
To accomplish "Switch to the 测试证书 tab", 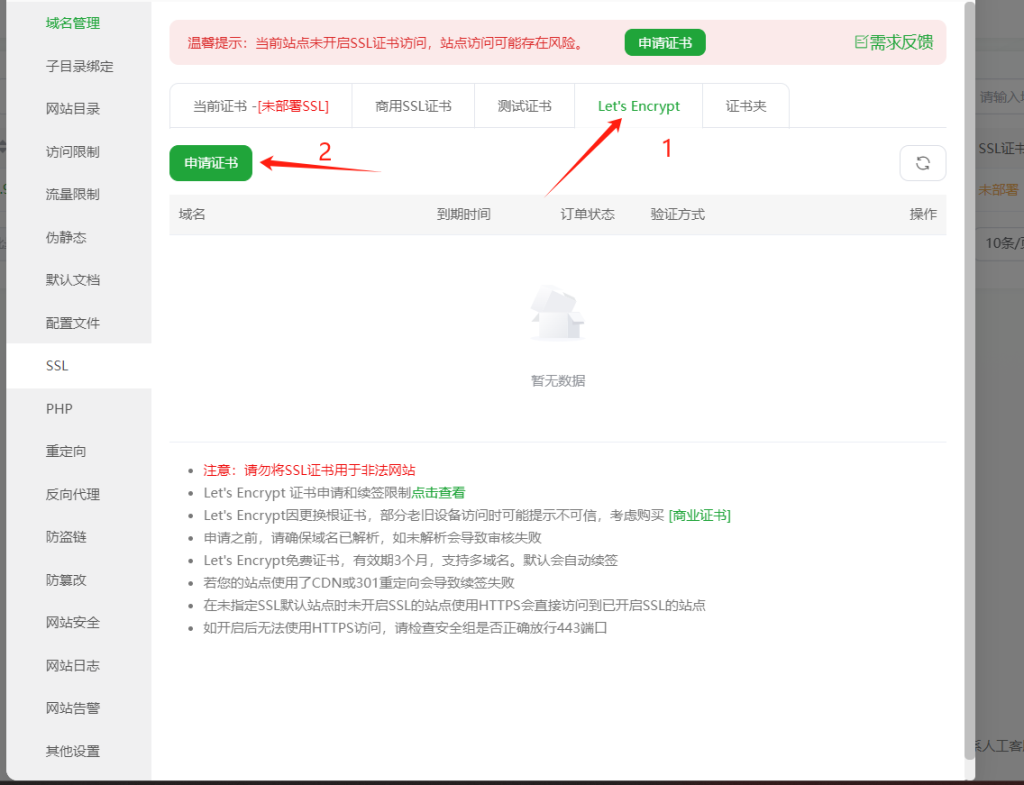I will click(524, 104).
